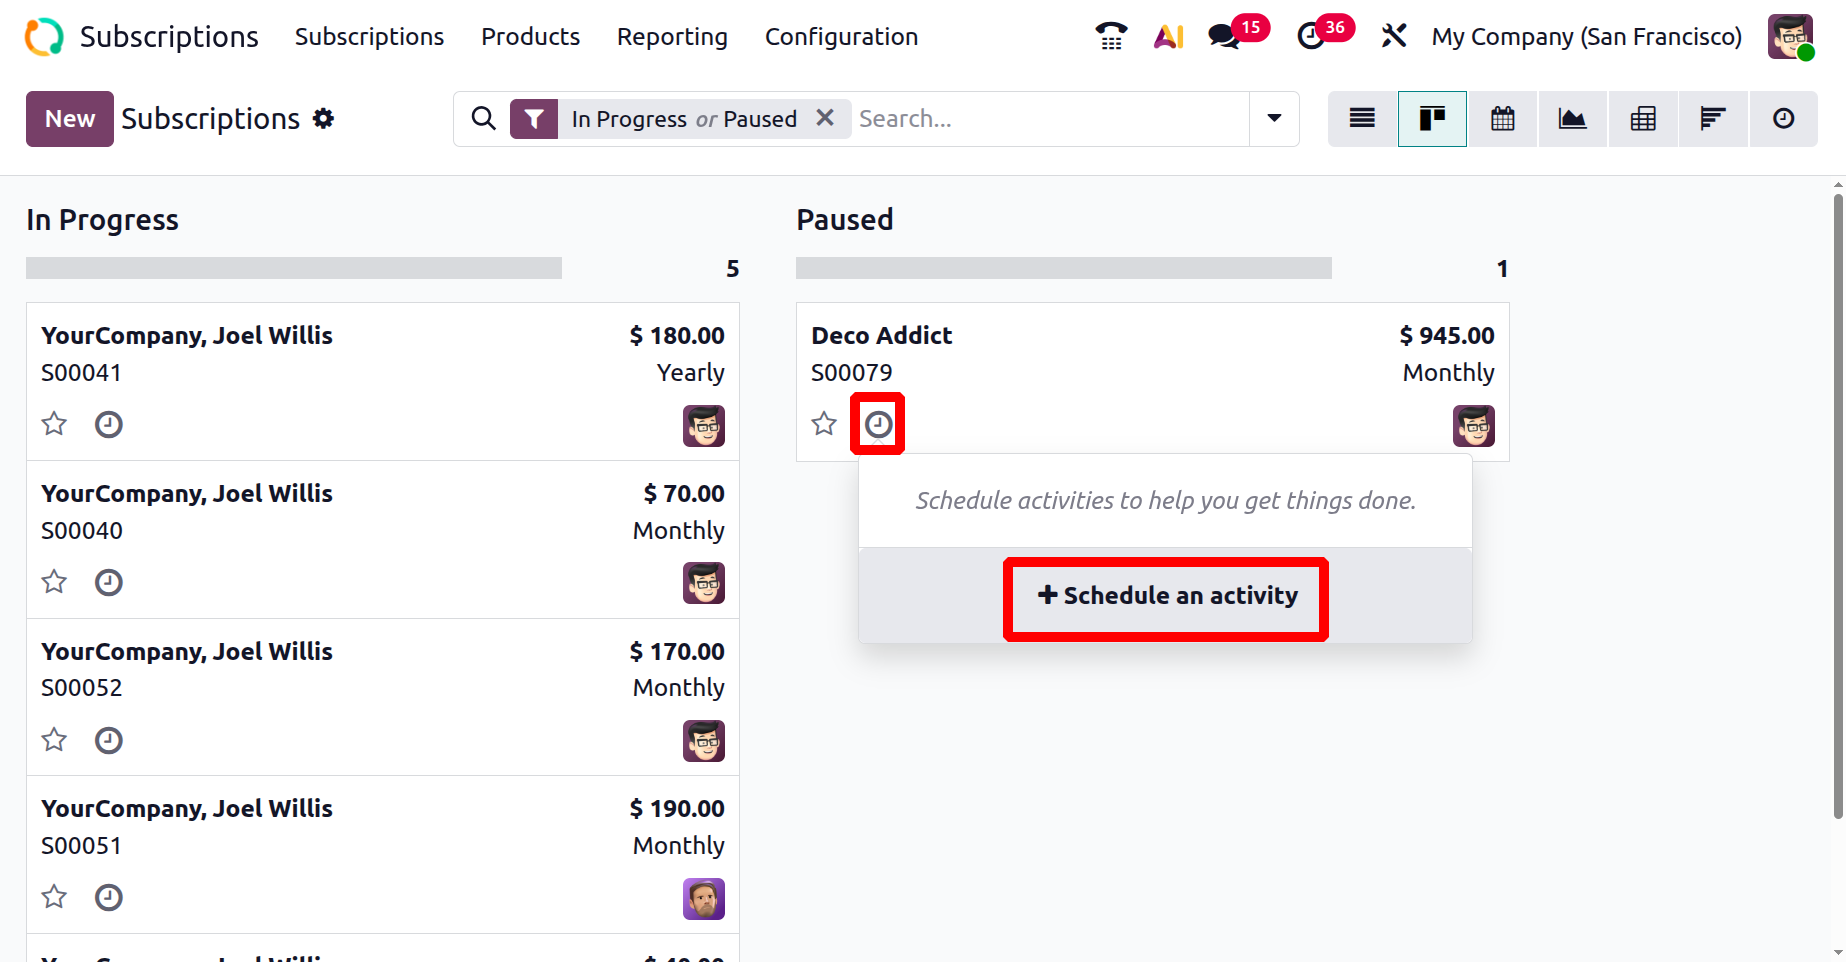Switch to the calendar view
The height and width of the screenshot is (962, 1846).
[x=1502, y=119]
